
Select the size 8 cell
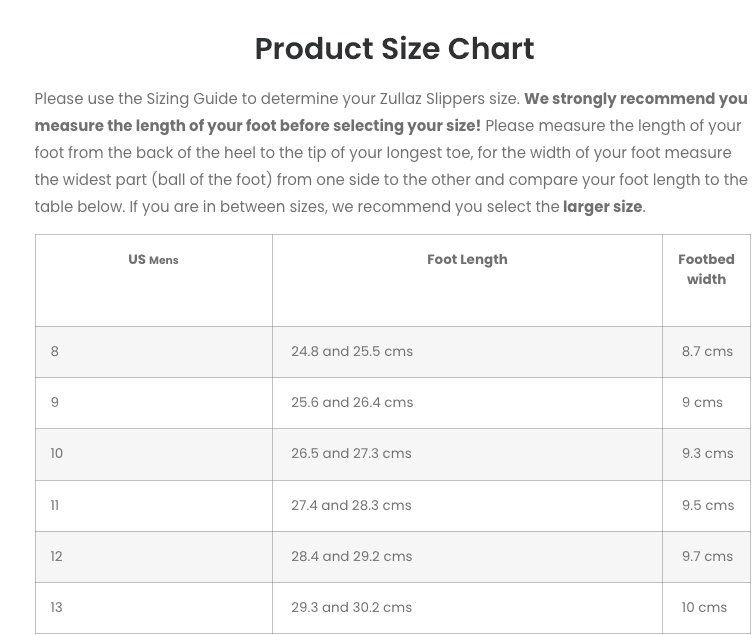[55, 352]
